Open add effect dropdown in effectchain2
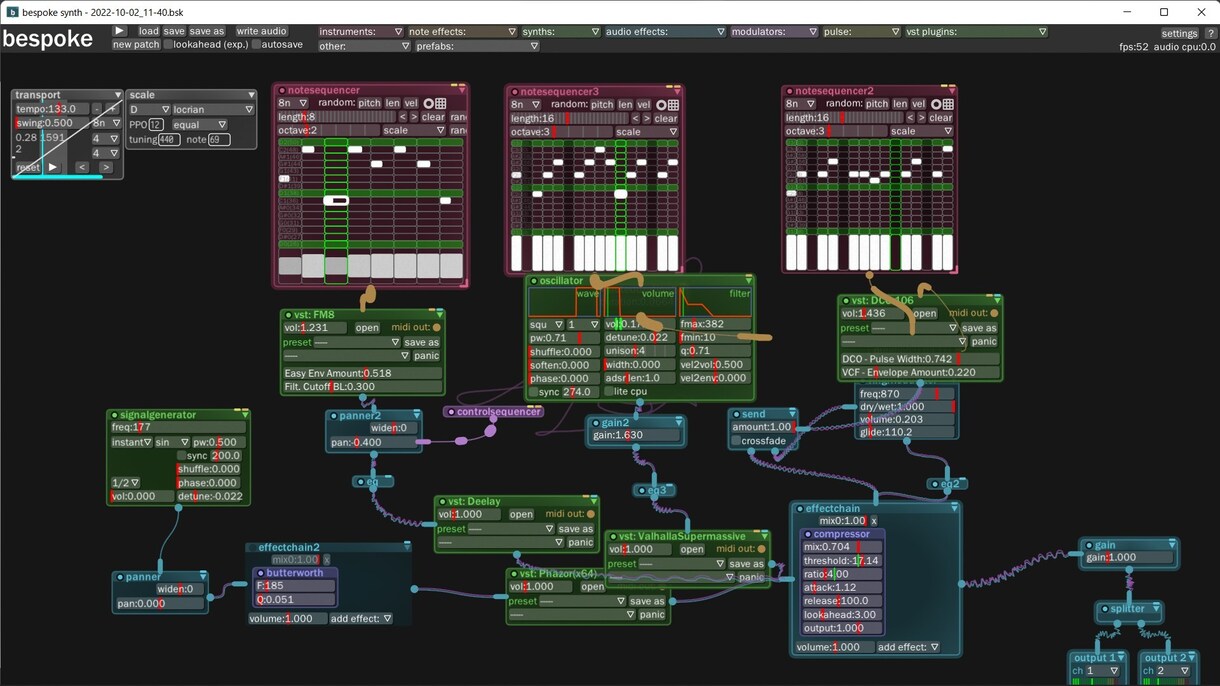 coord(362,619)
